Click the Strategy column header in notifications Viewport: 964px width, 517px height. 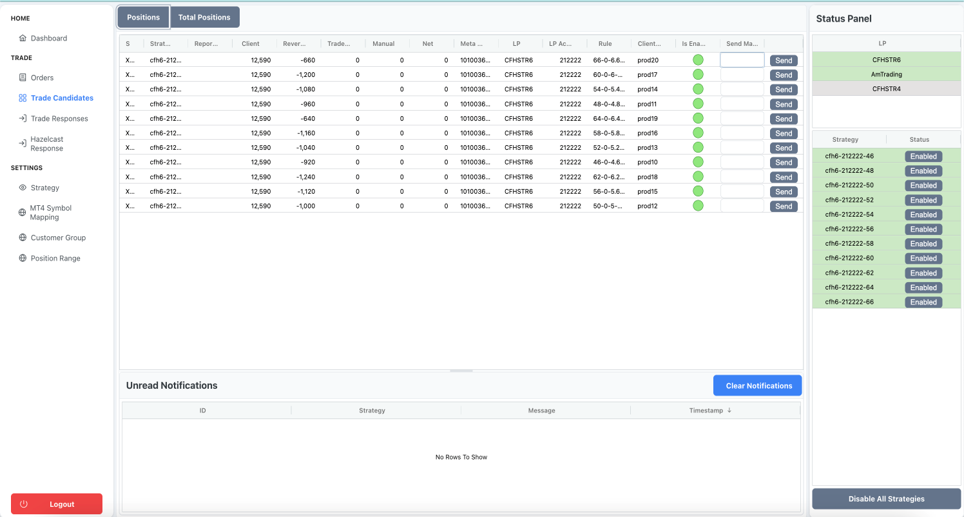pos(372,410)
